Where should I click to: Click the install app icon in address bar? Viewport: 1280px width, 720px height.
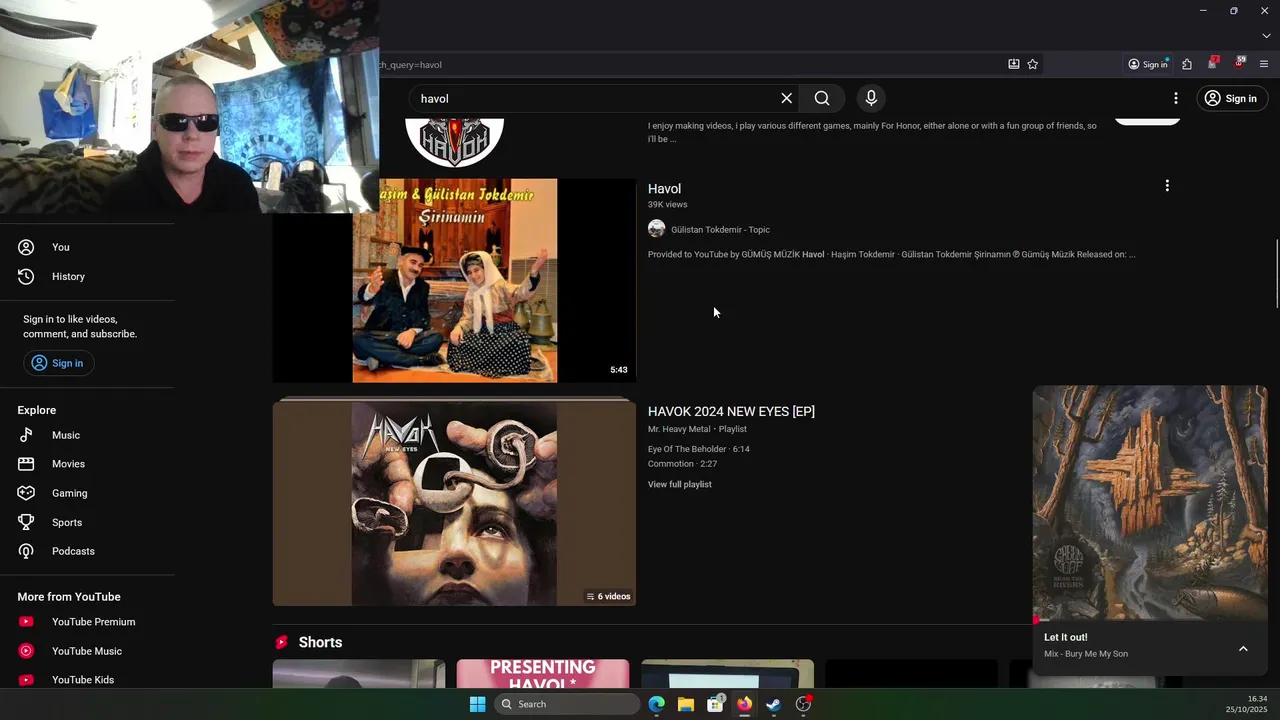coord(1014,64)
